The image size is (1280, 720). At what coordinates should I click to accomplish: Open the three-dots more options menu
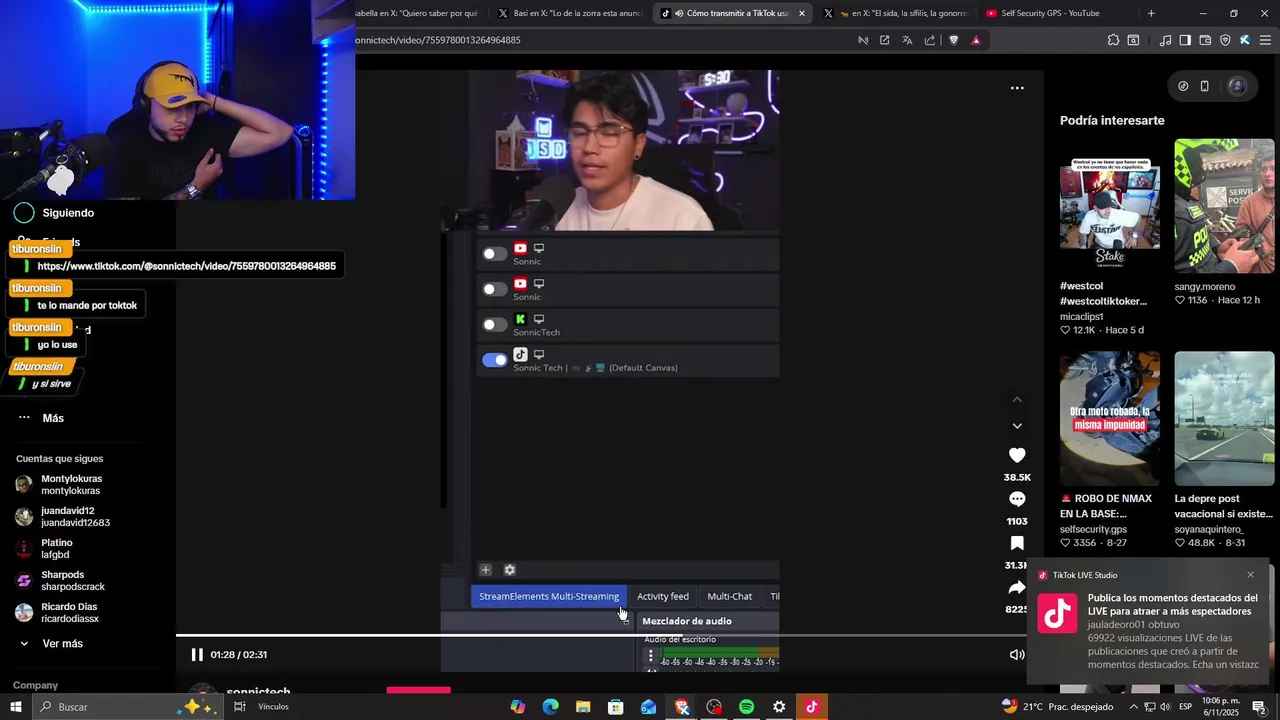pos(1017,88)
